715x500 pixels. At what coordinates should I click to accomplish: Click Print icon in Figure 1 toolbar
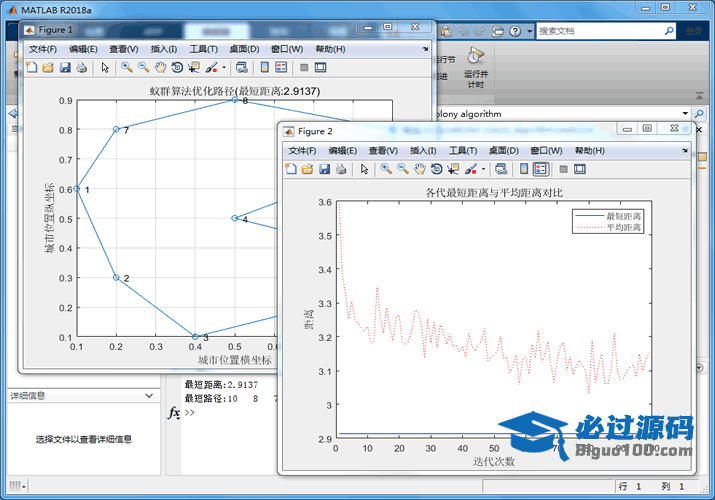click(82, 67)
